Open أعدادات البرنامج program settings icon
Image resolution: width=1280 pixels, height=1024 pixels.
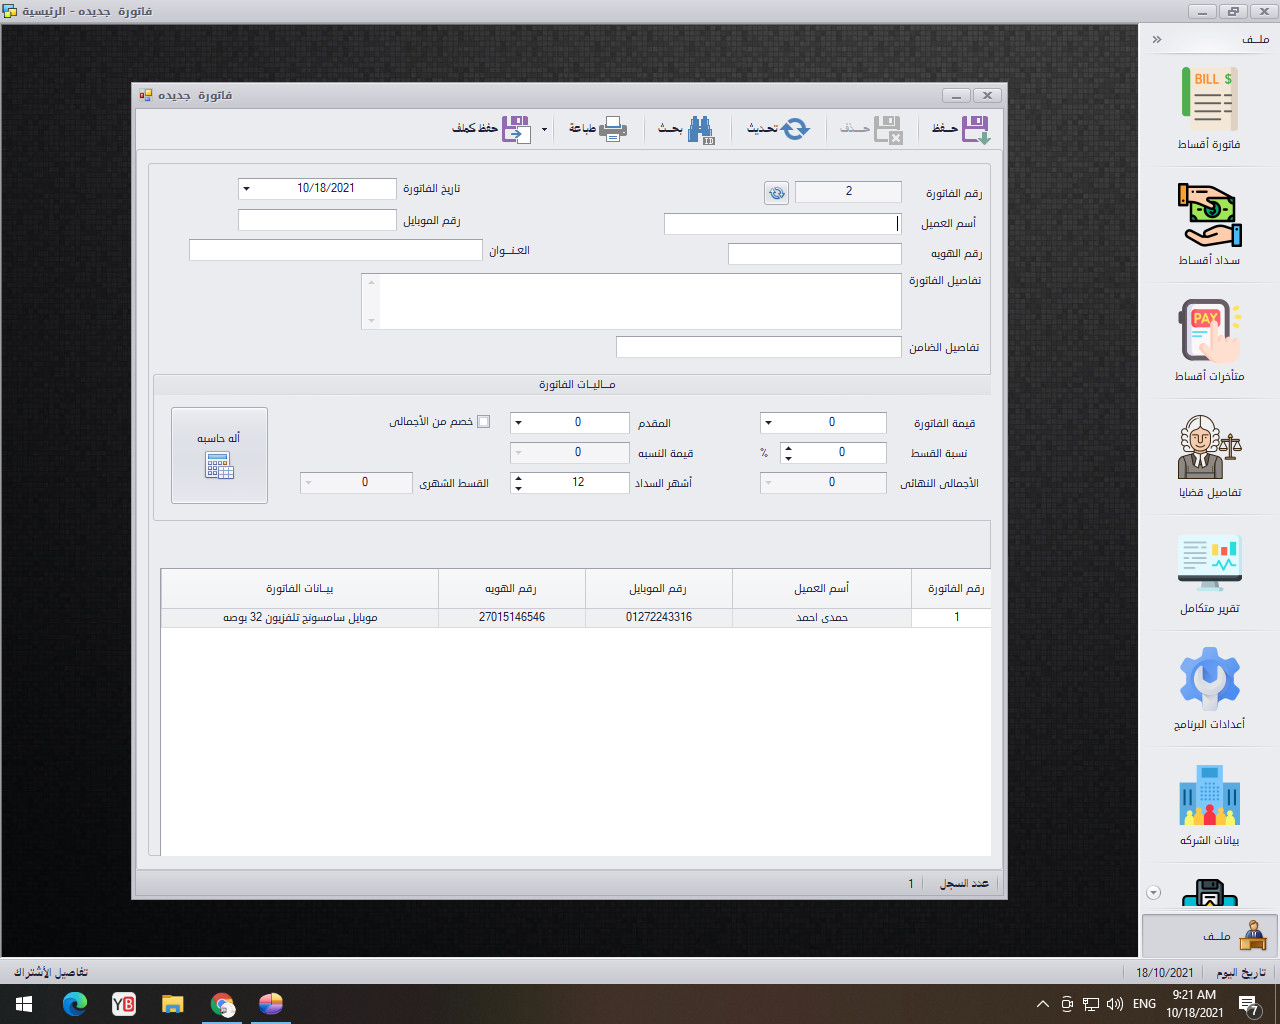[1209, 688]
